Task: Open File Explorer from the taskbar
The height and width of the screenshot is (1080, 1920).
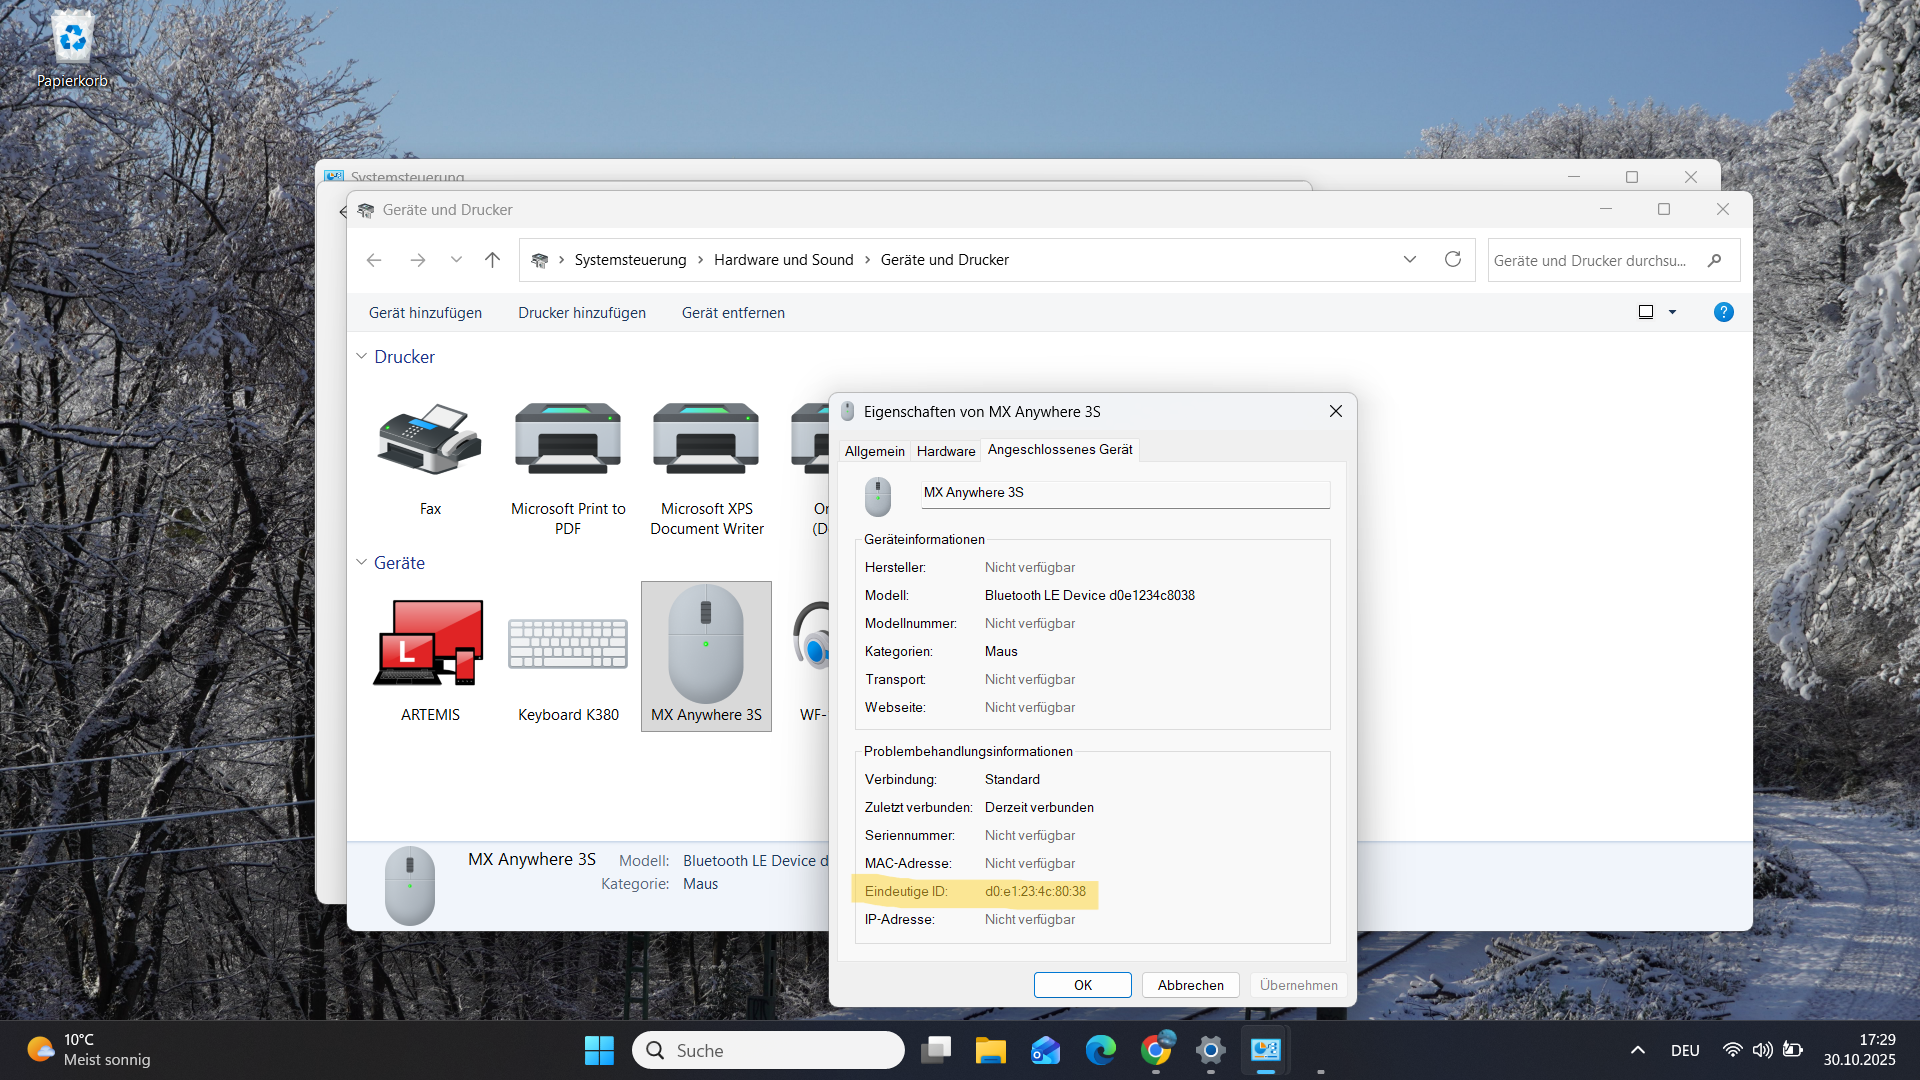Action: [990, 1050]
